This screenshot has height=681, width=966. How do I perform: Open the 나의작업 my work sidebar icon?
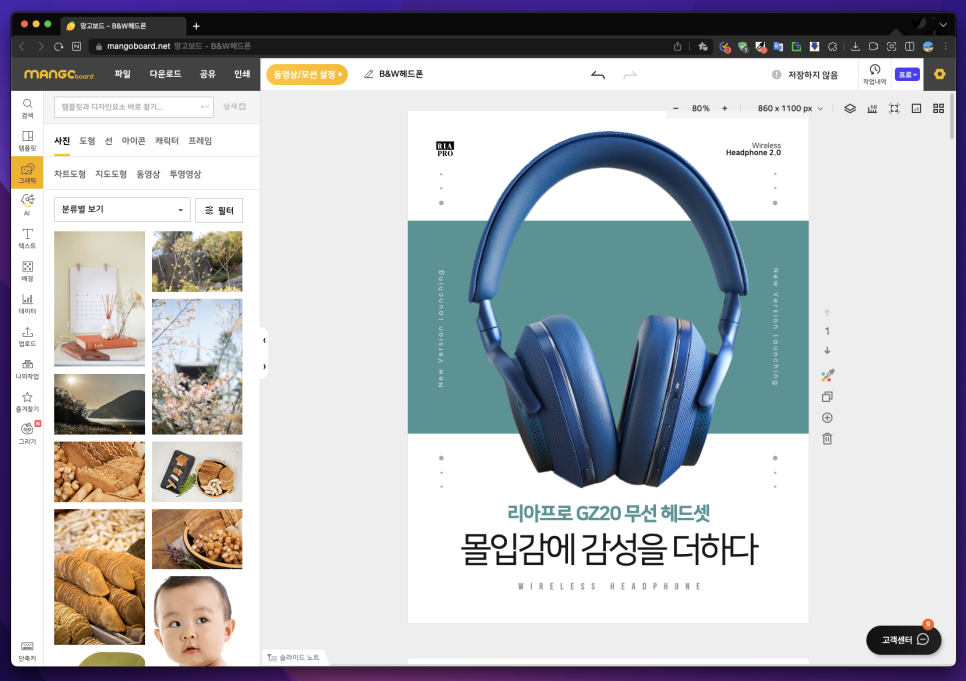pos(27,369)
